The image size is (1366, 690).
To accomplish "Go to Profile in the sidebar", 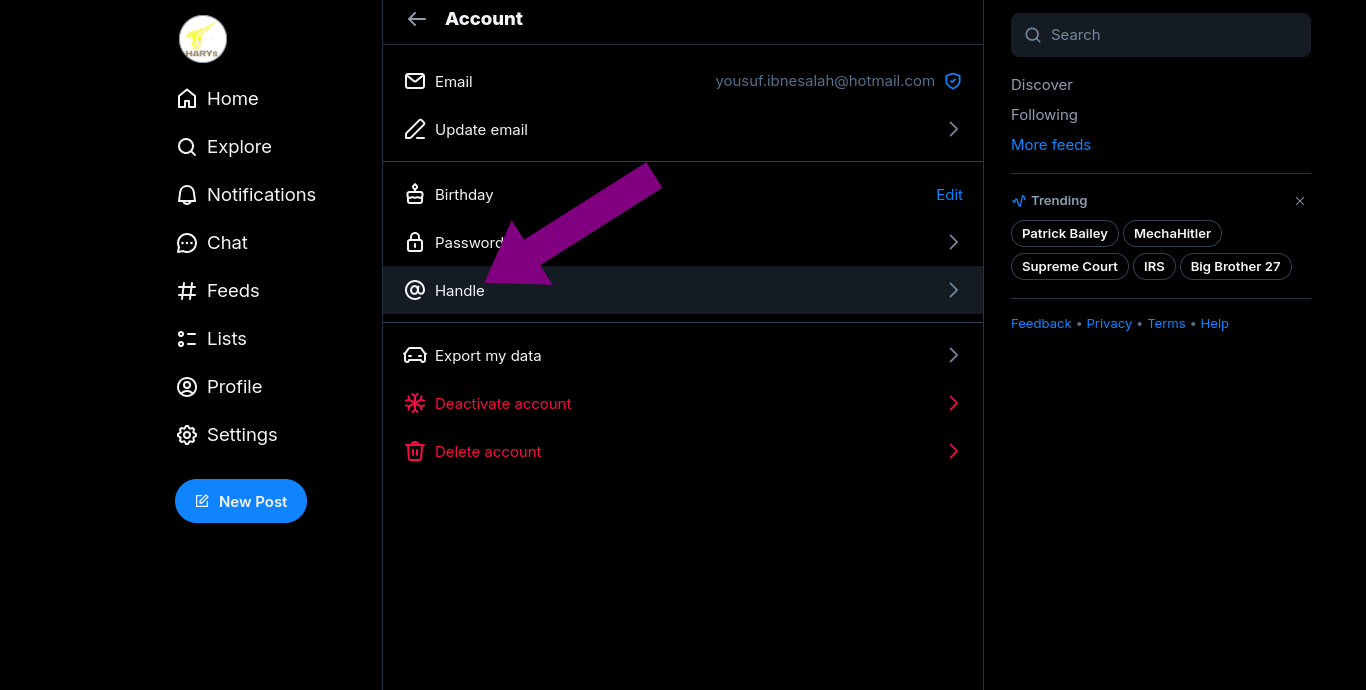I will (234, 387).
